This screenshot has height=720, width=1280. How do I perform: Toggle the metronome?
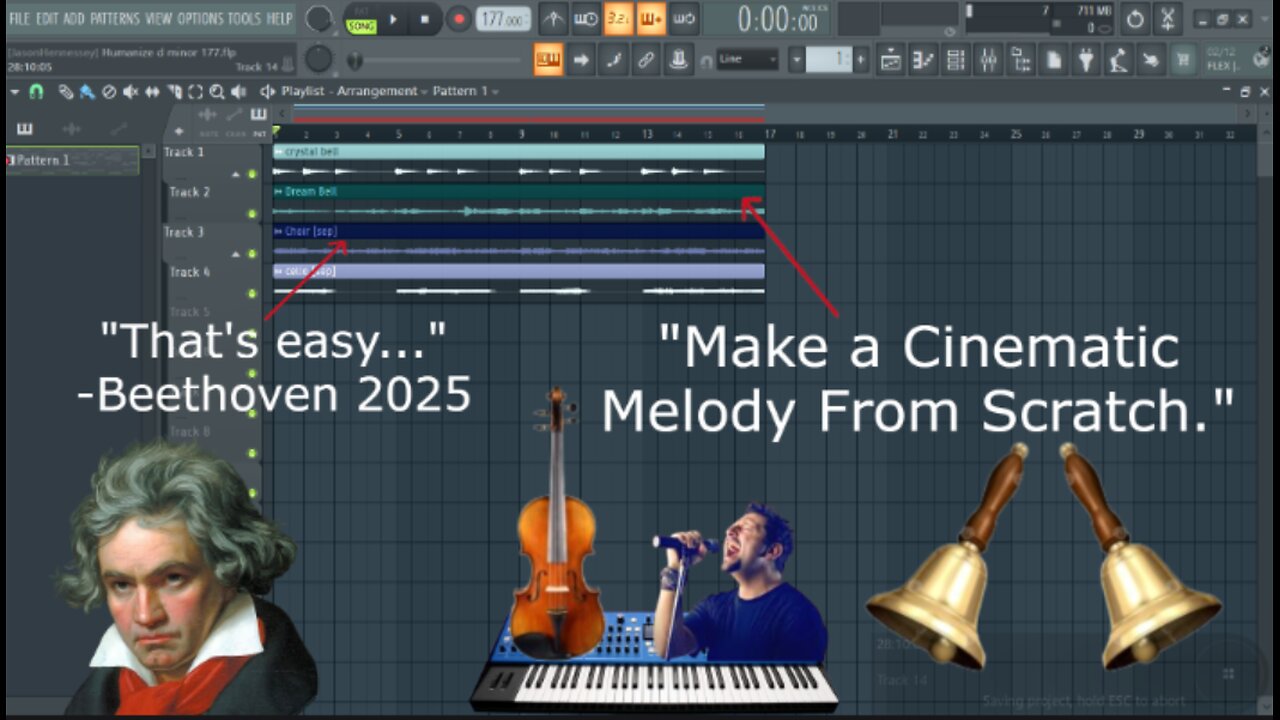(x=553, y=19)
